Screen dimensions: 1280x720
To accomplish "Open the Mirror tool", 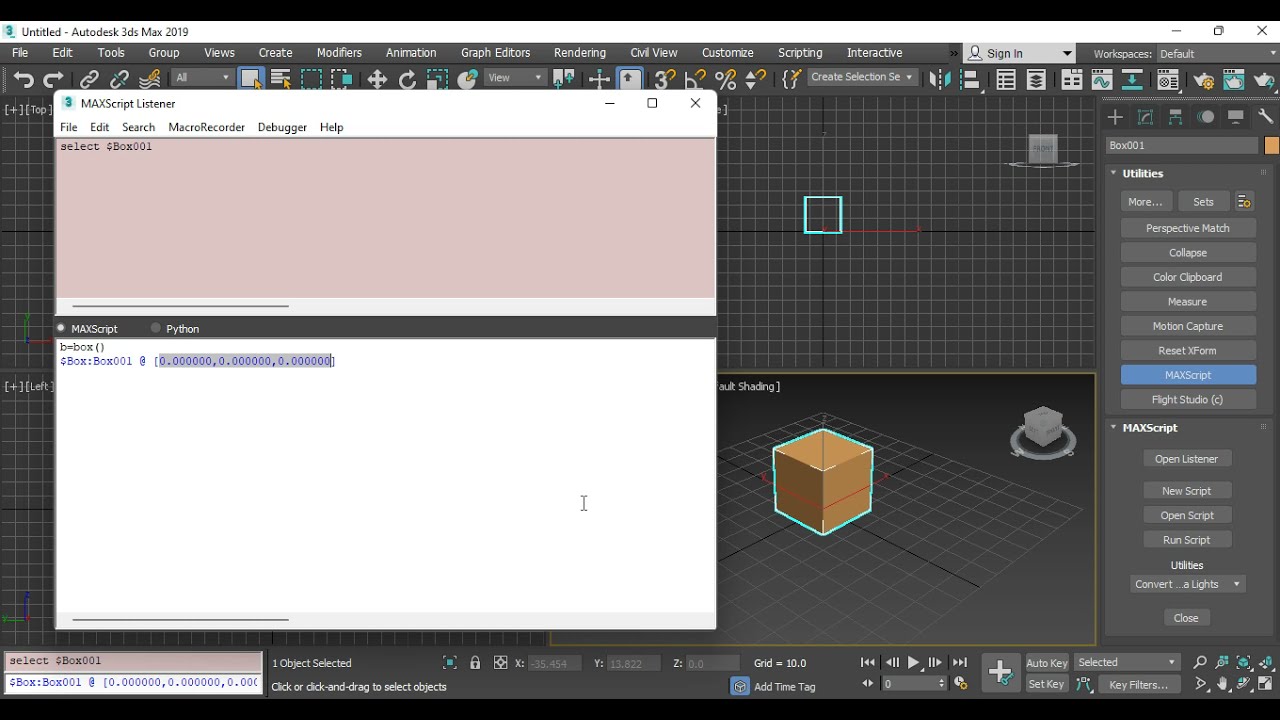I will tap(940, 79).
